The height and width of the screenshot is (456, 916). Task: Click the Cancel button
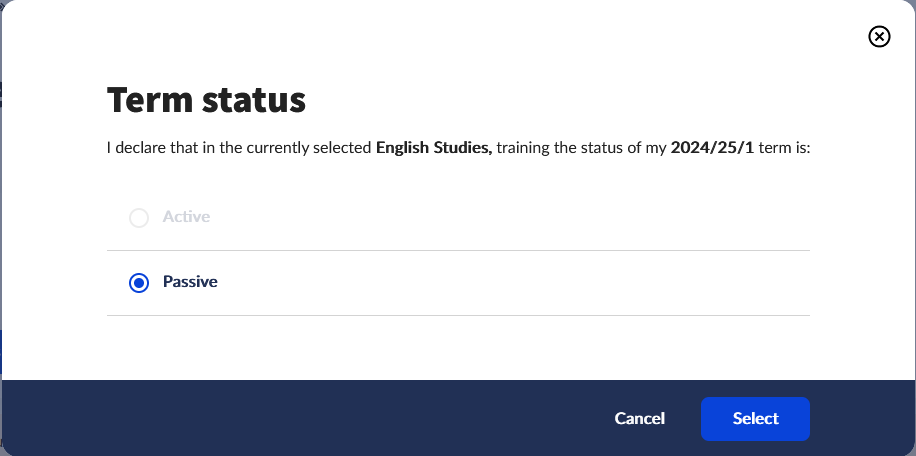pos(640,418)
